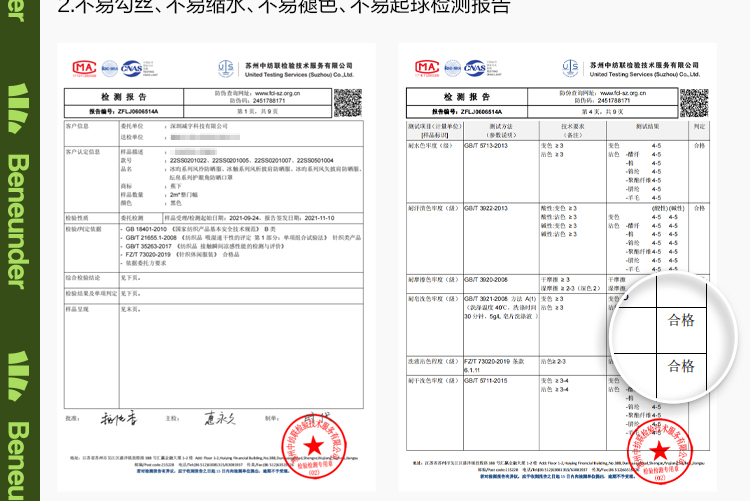750x501 pixels.
Task: Click the GB 18401-2010 standard line
Action: pyautogui.click(x=198, y=229)
